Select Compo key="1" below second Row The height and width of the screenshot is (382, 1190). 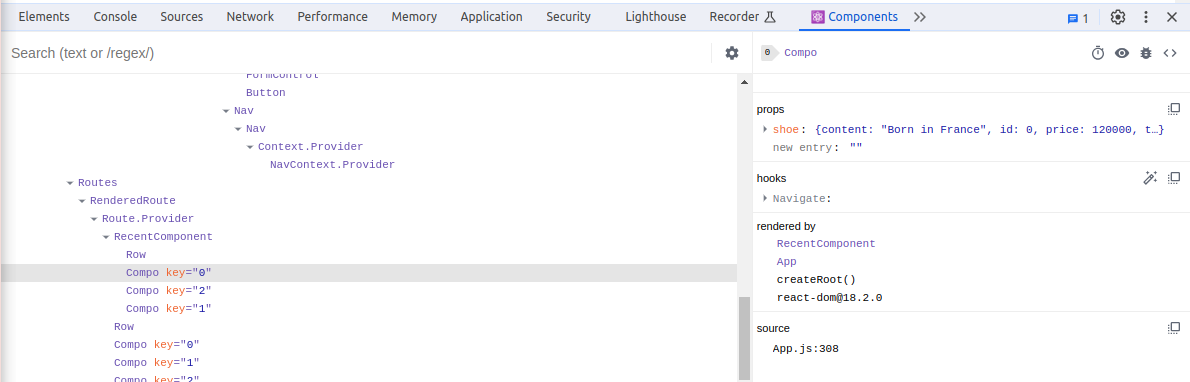pyautogui.click(x=156, y=363)
